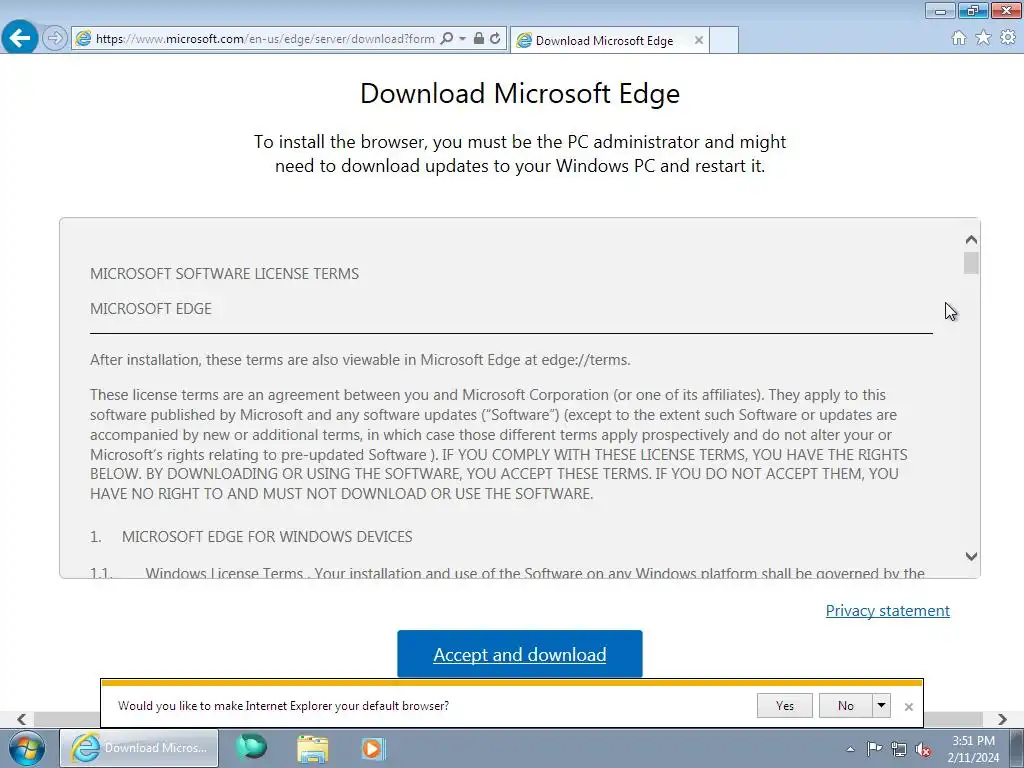Open the Home page icon

tap(959, 38)
